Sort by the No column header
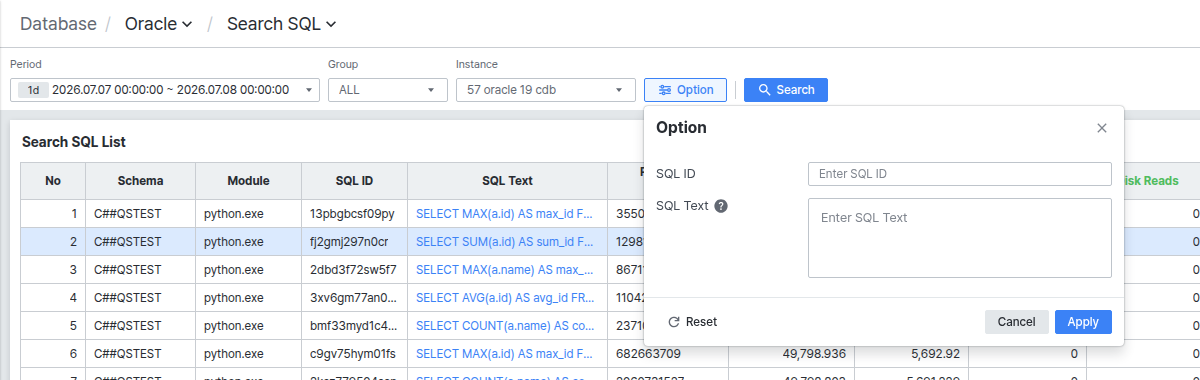 (x=53, y=181)
